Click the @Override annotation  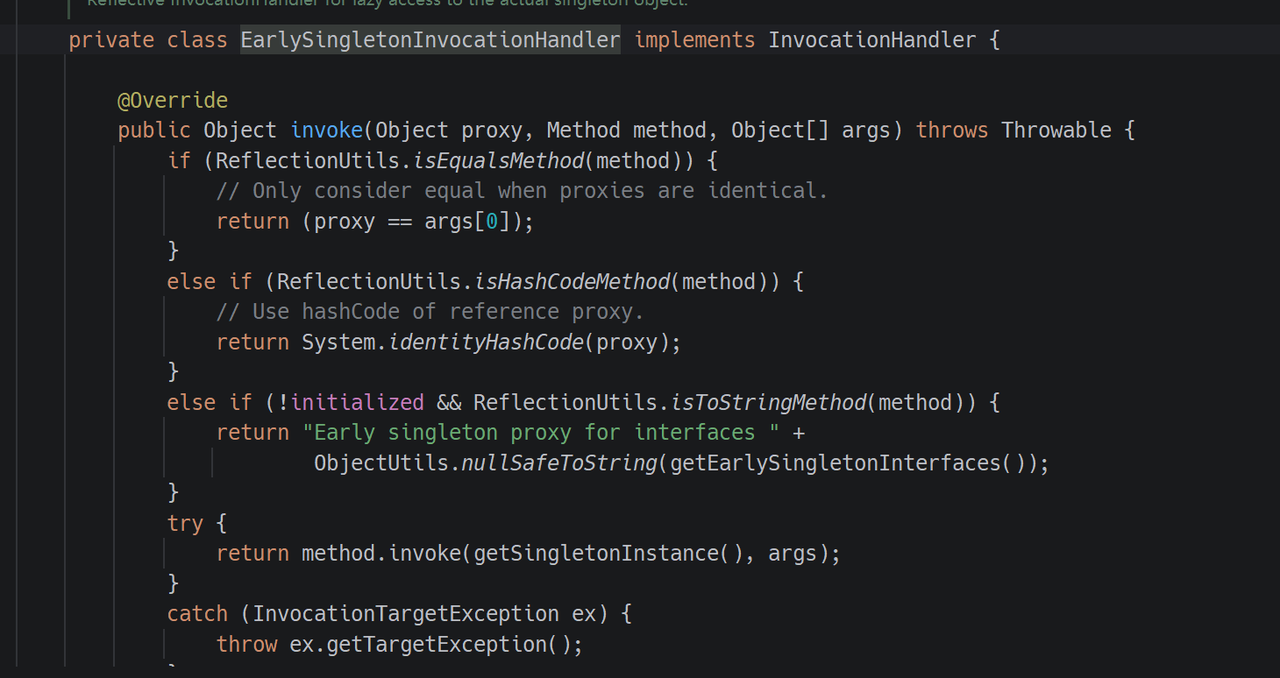tap(172, 100)
